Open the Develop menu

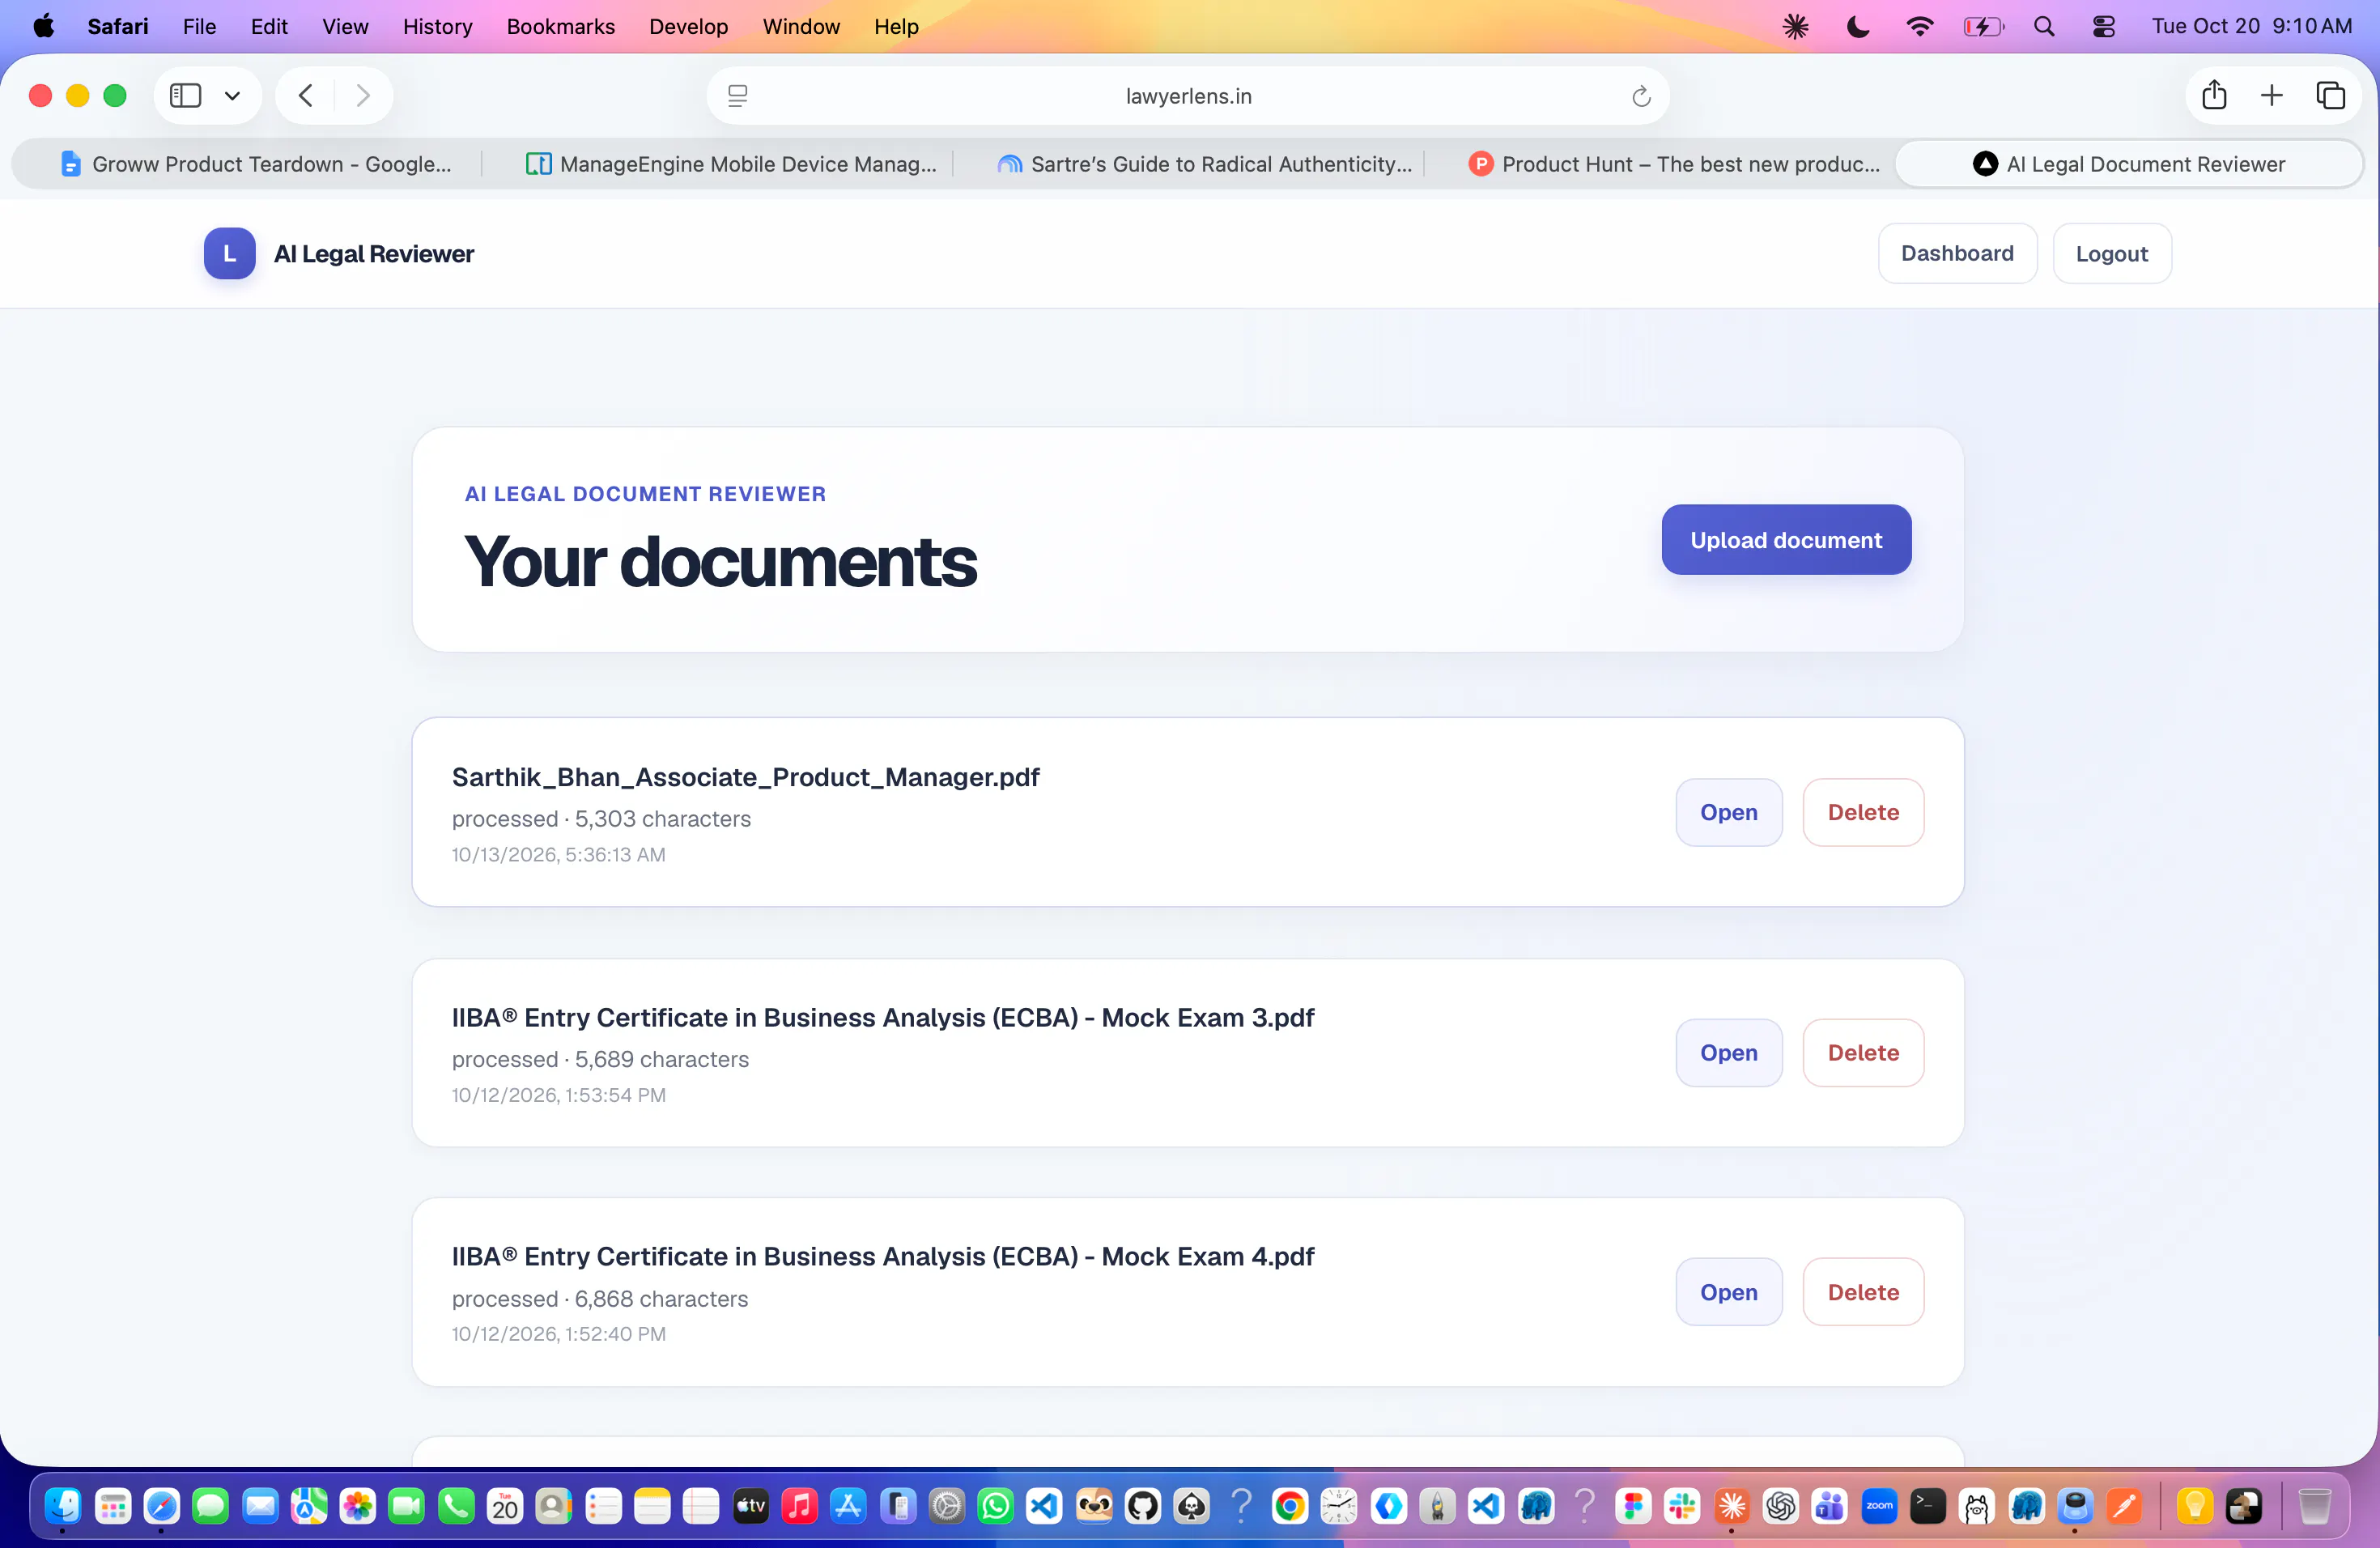coord(688,26)
